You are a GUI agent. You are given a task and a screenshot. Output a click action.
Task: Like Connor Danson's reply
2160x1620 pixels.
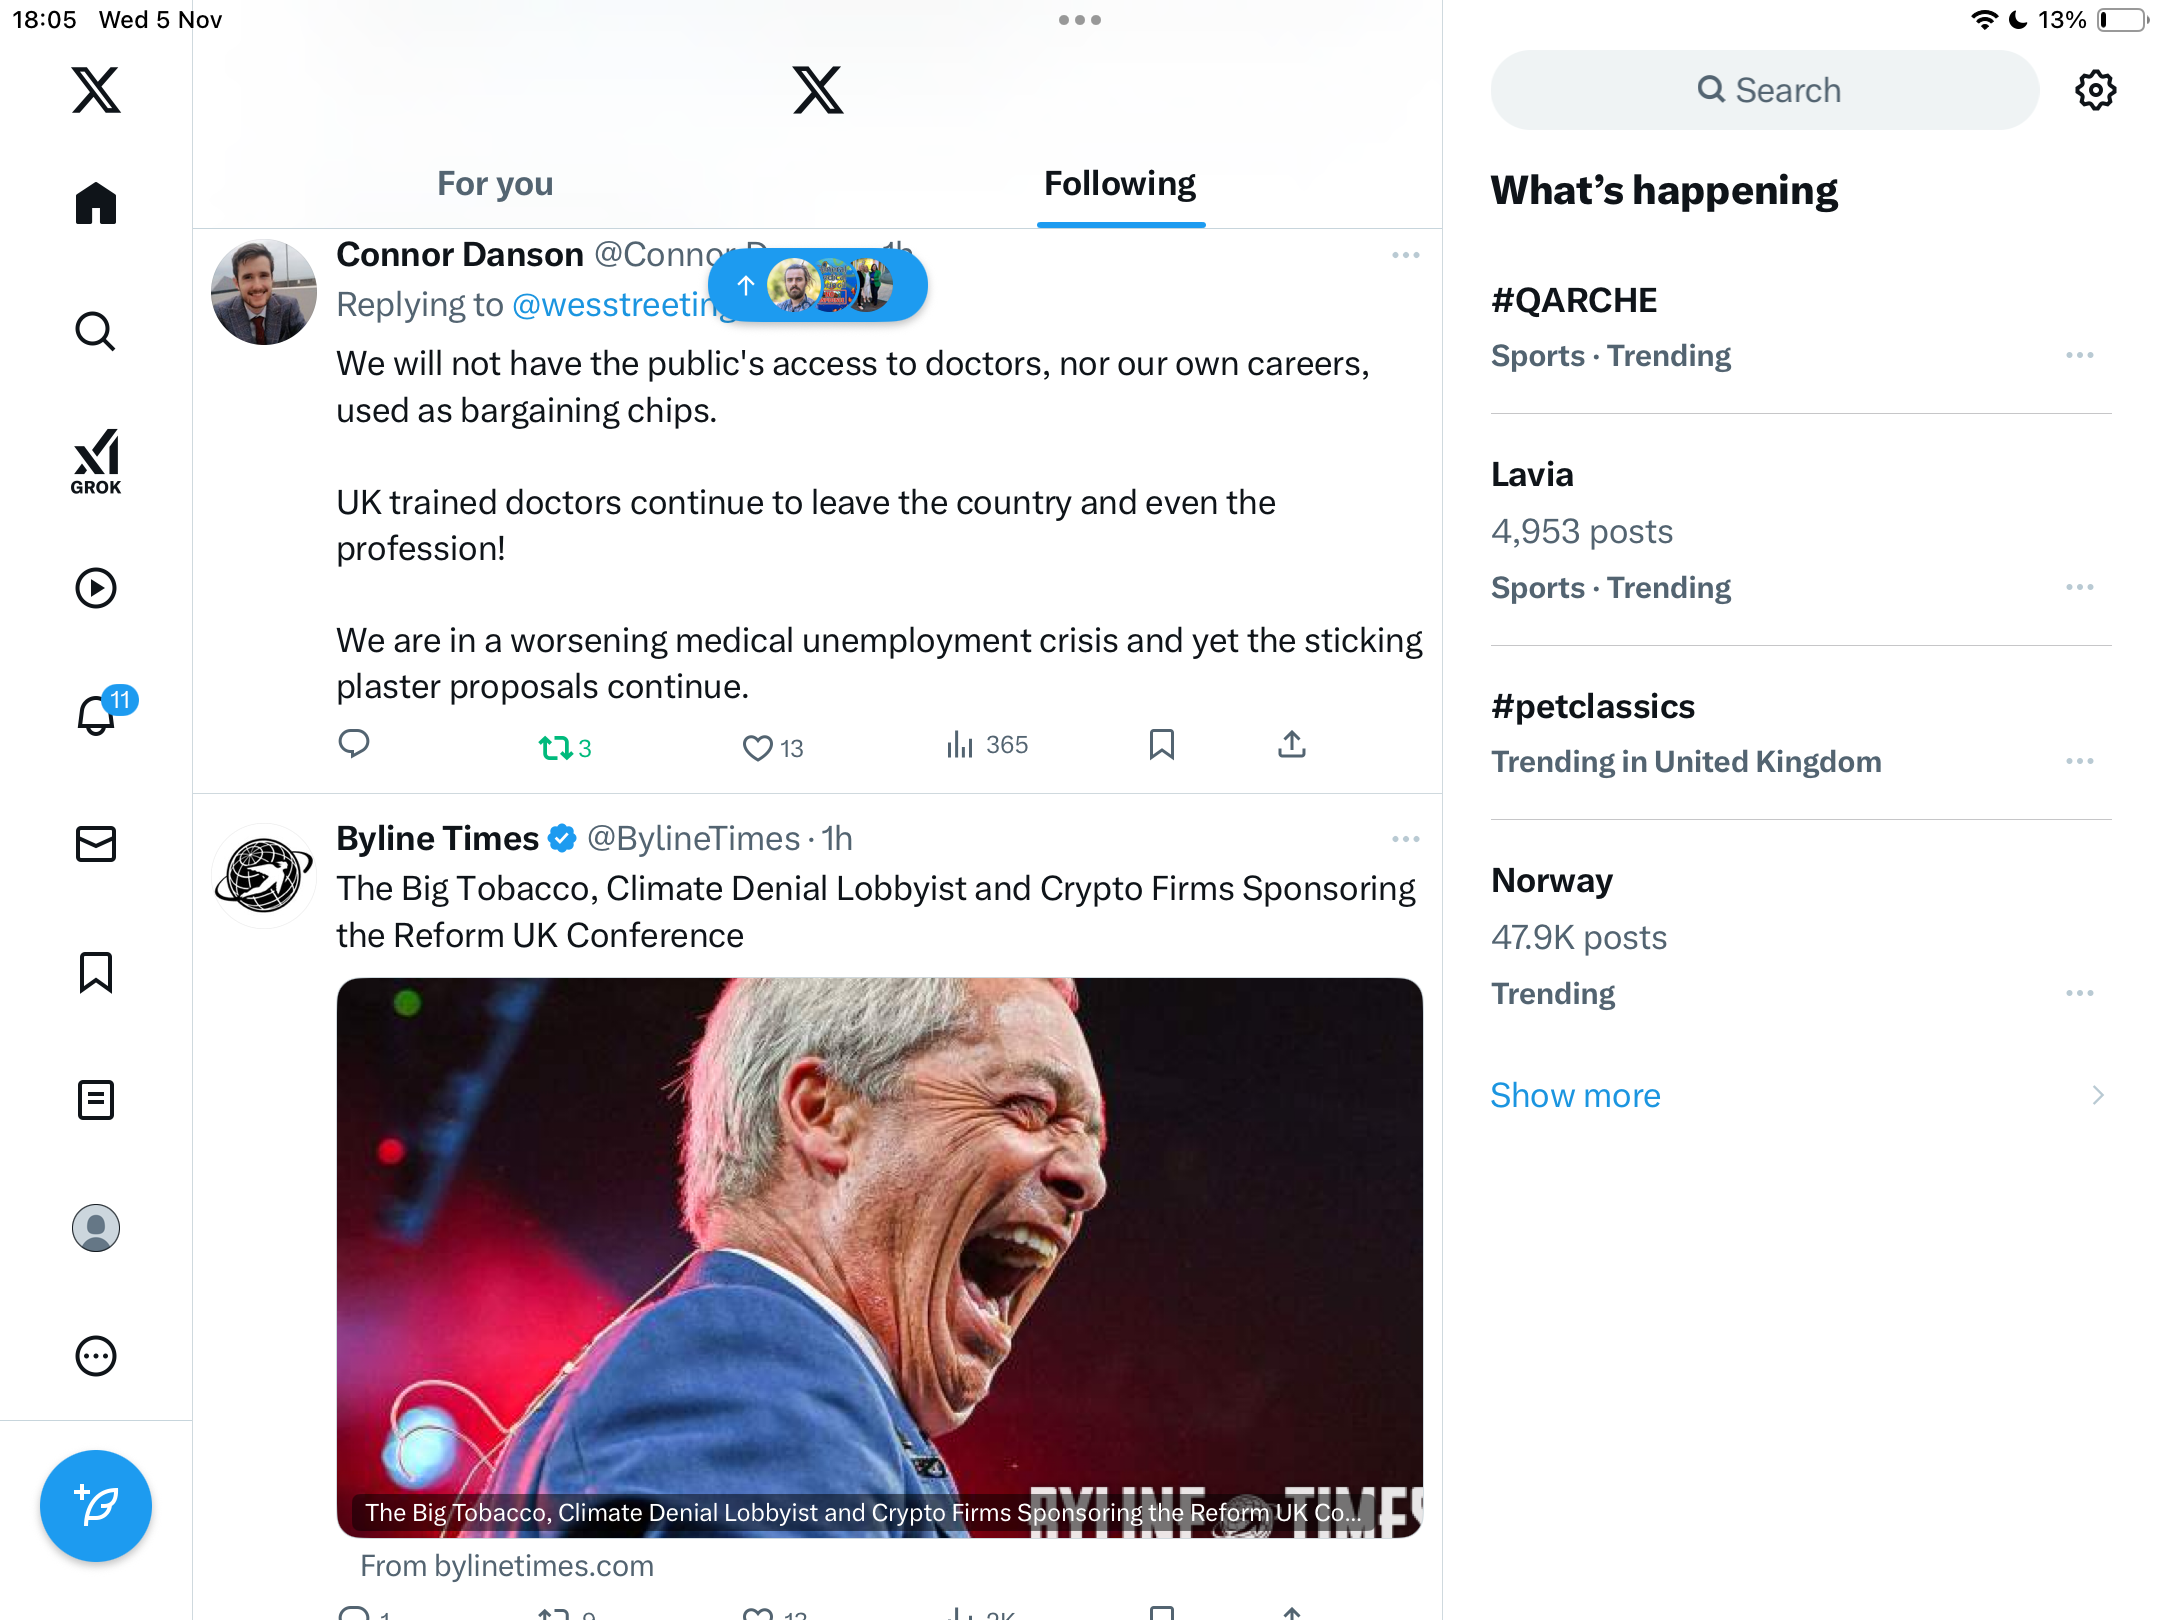pos(758,747)
